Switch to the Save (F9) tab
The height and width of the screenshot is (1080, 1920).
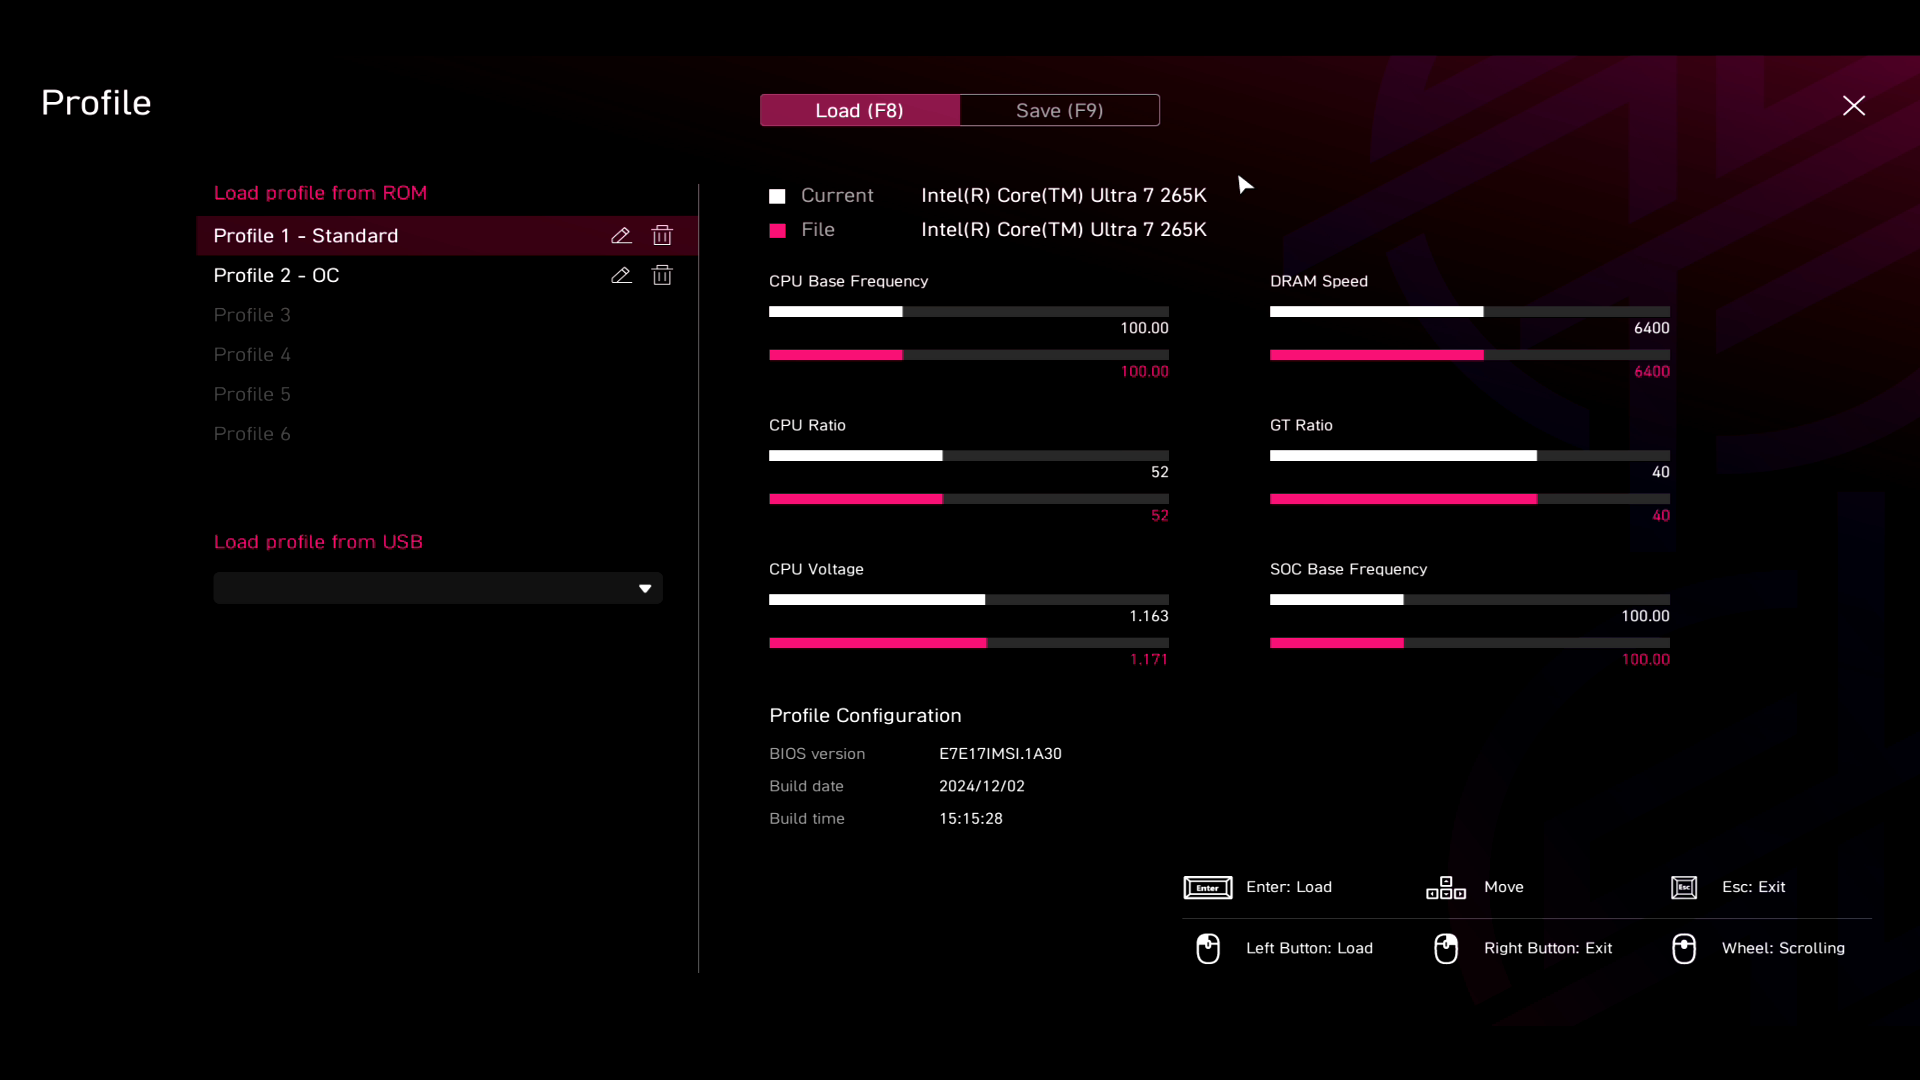pyautogui.click(x=1059, y=110)
